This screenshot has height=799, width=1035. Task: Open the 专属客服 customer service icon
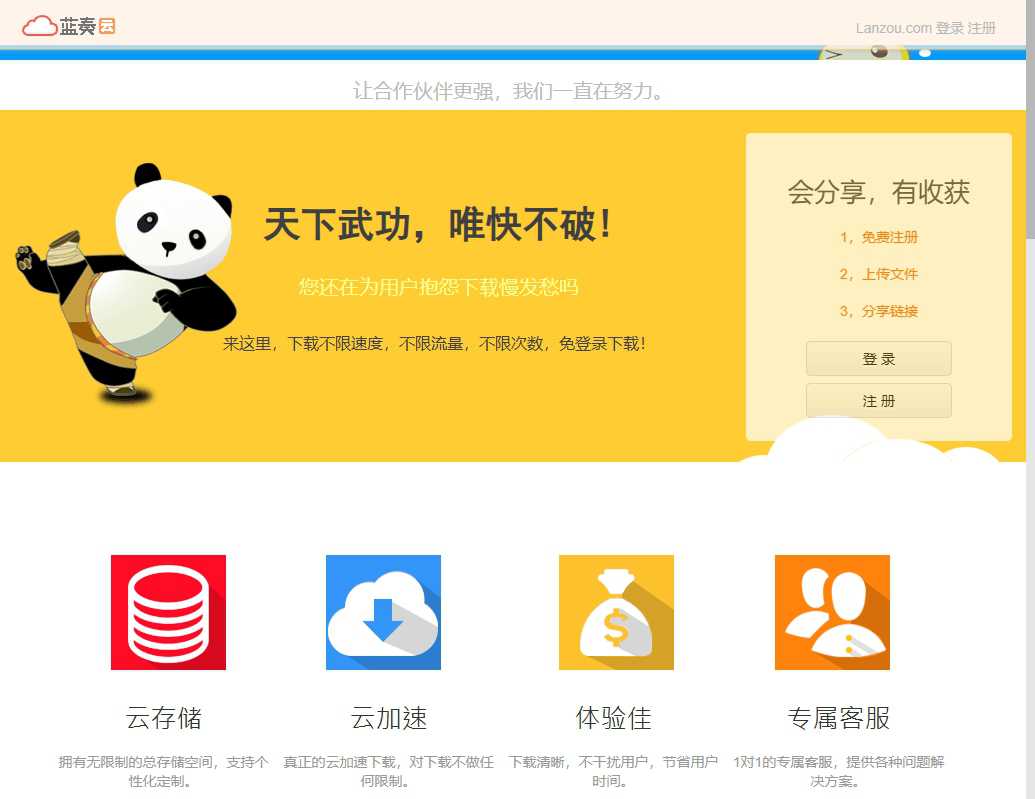click(831, 611)
